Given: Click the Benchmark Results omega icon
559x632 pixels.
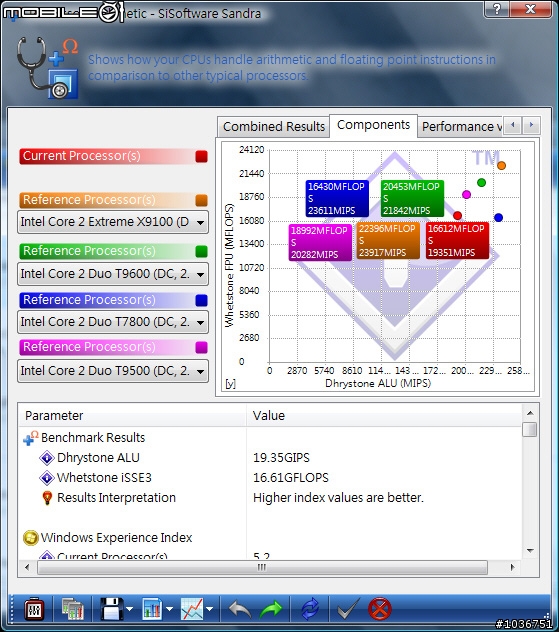Looking at the screenshot, I should tap(31, 438).
